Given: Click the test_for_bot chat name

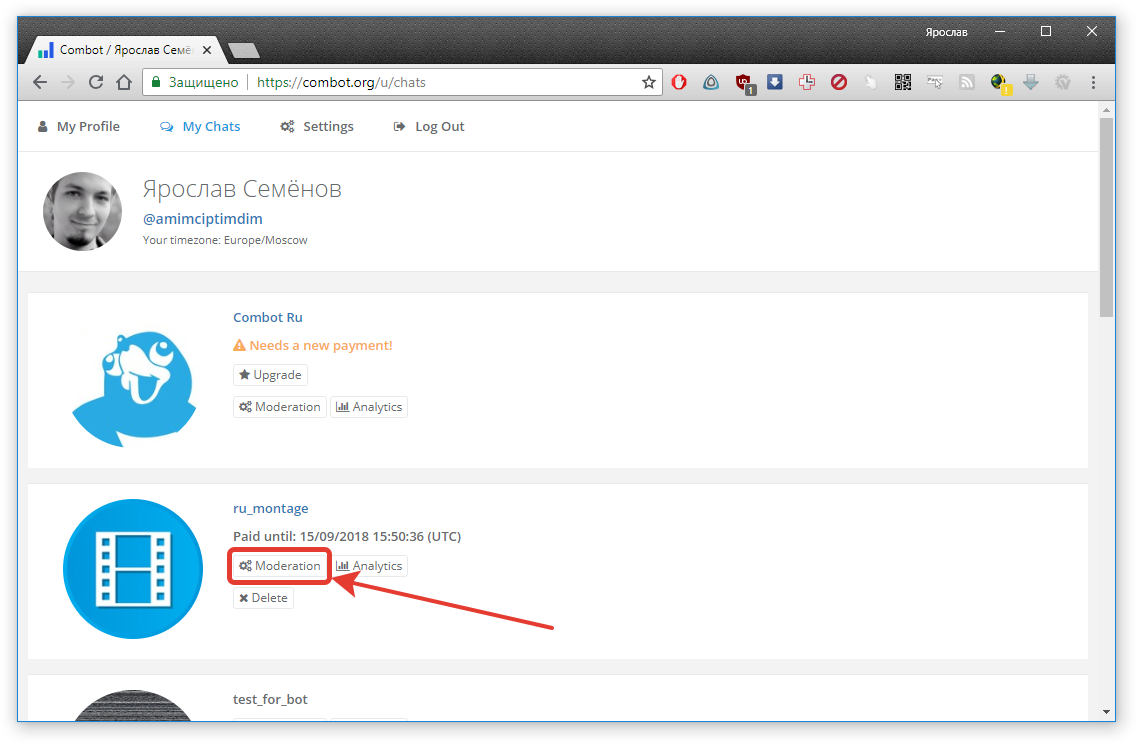Looking at the screenshot, I should 270,699.
